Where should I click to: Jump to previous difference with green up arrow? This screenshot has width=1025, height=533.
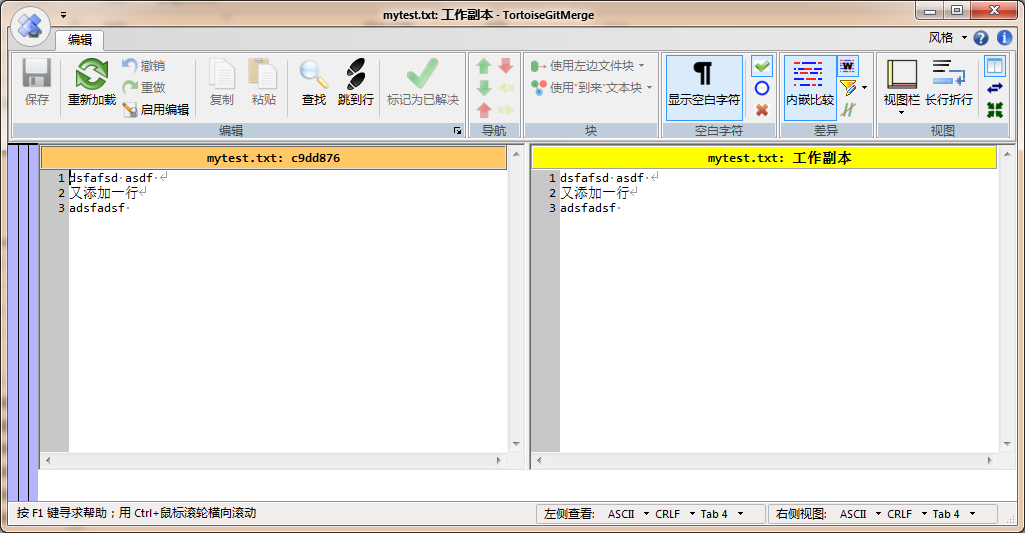[484, 66]
